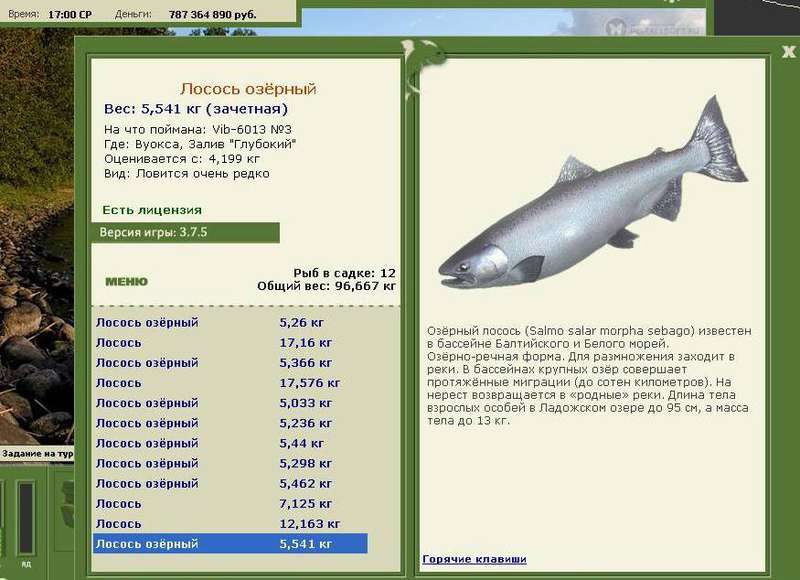Click the Версия игры 3.7.5 banner
Viewport: 800px width, 580px height.
(x=185, y=233)
